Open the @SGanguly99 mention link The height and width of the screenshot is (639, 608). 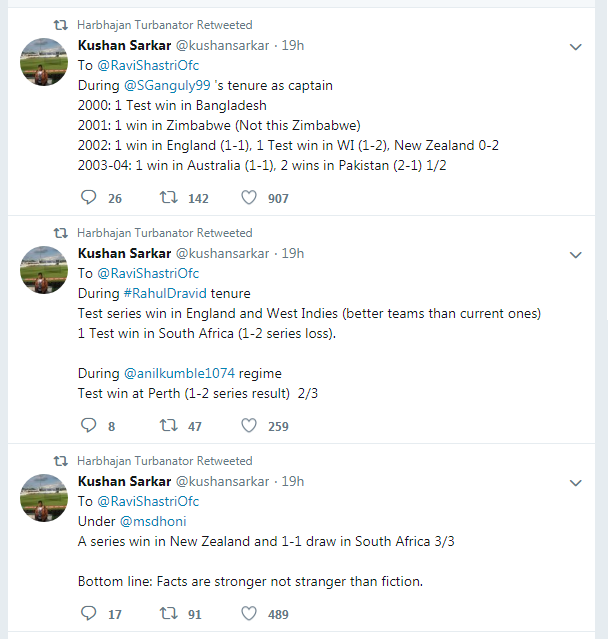coord(167,85)
